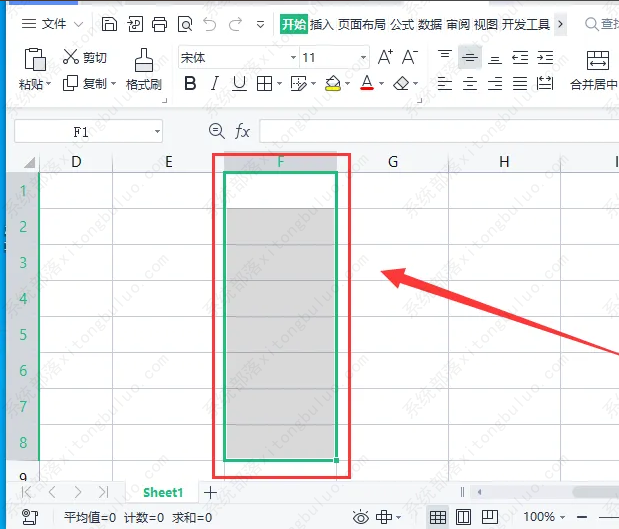Click the draw border icon
The height and width of the screenshot is (529, 619).
298,83
